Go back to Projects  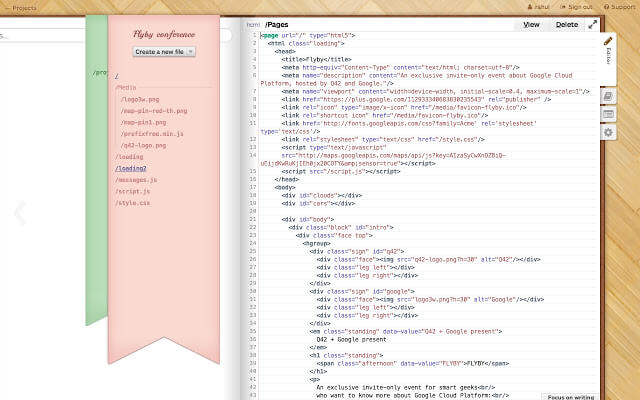click(x=20, y=8)
